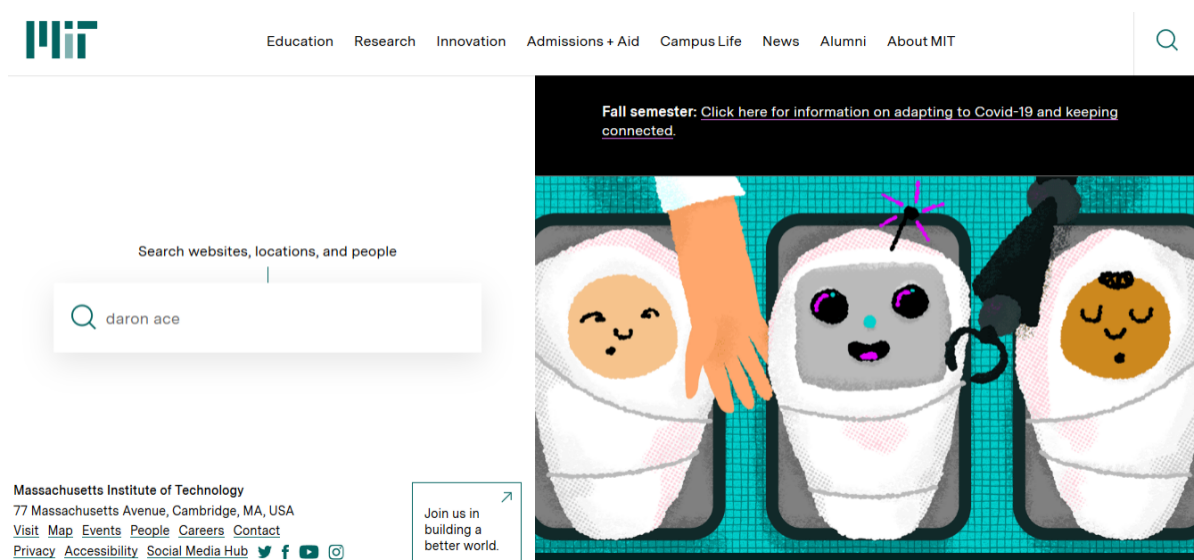1194x560 pixels.
Task: Open the Alumni page
Action: (x=843, y=41)
